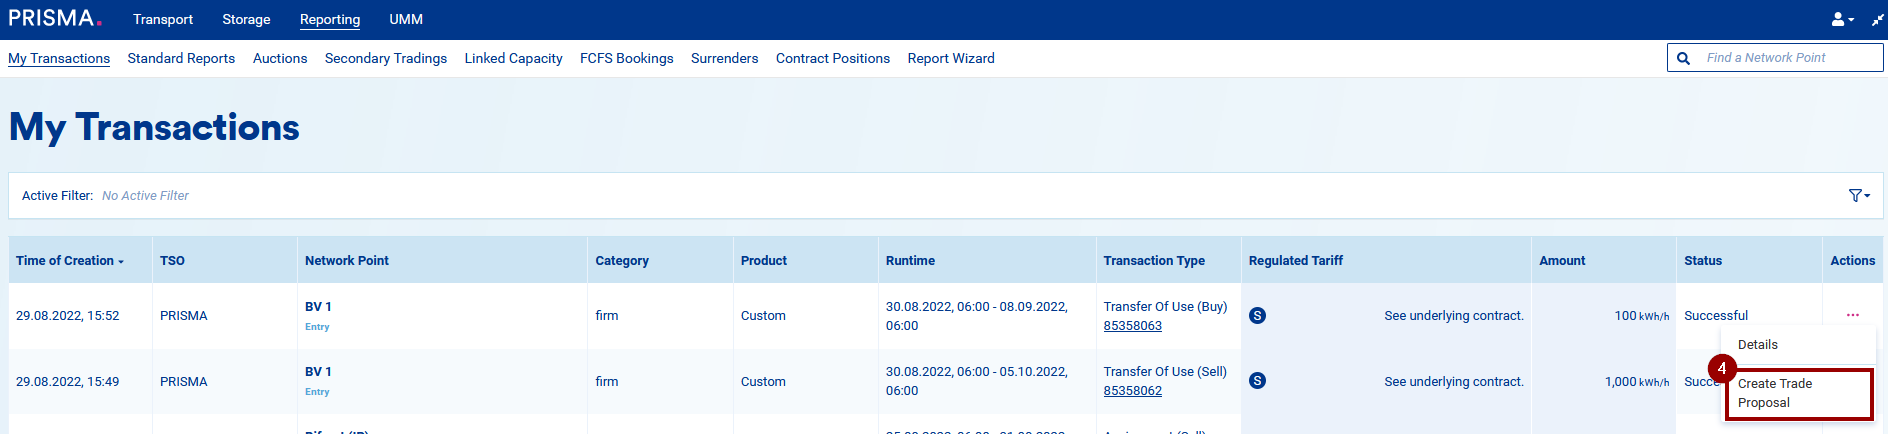Click the S tariff badge in Buy row

click(x=1258, y=316)
